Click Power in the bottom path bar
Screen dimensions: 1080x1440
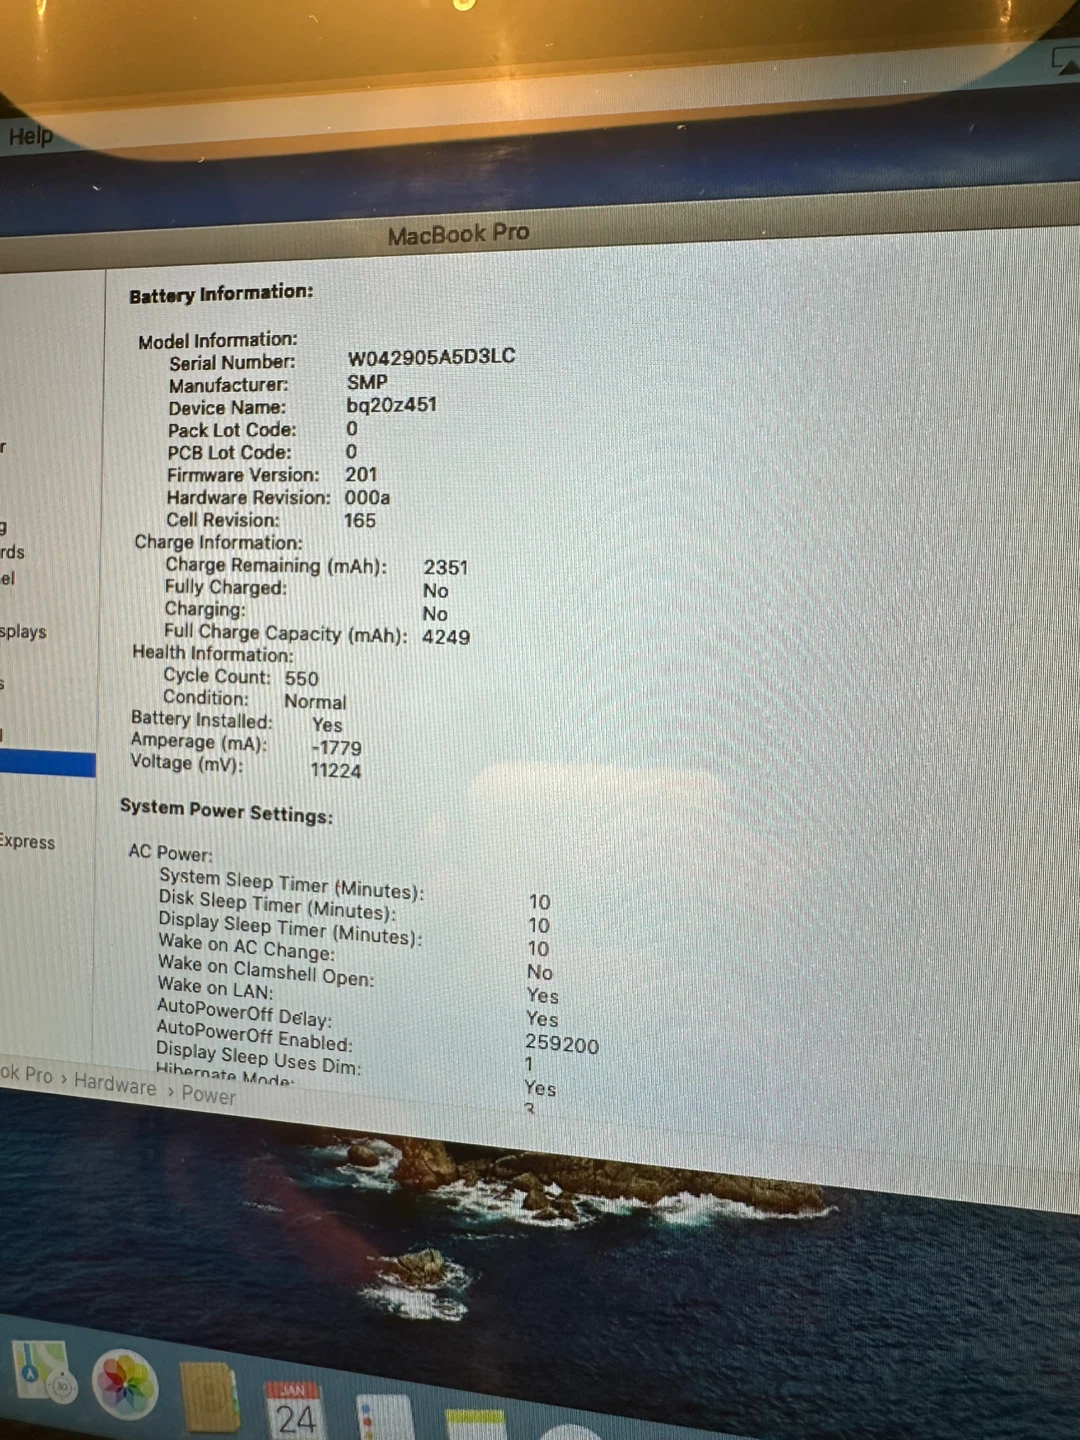pos(208,1095)
